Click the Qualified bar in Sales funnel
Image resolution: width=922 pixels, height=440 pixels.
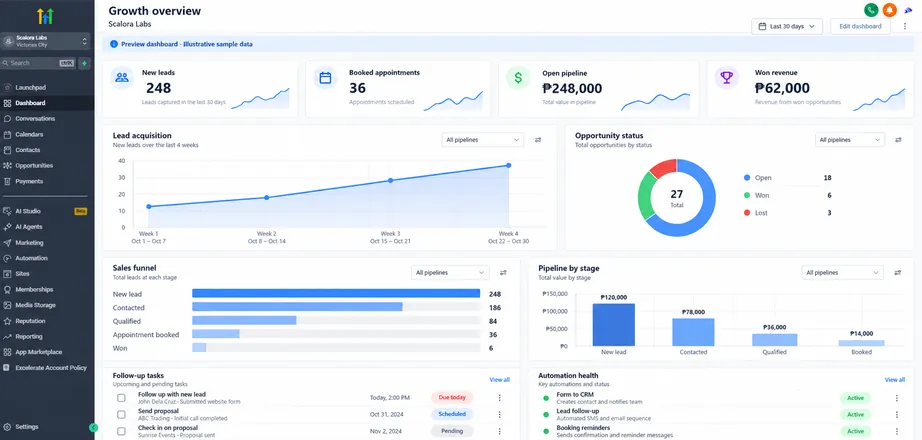pos(244,321)
